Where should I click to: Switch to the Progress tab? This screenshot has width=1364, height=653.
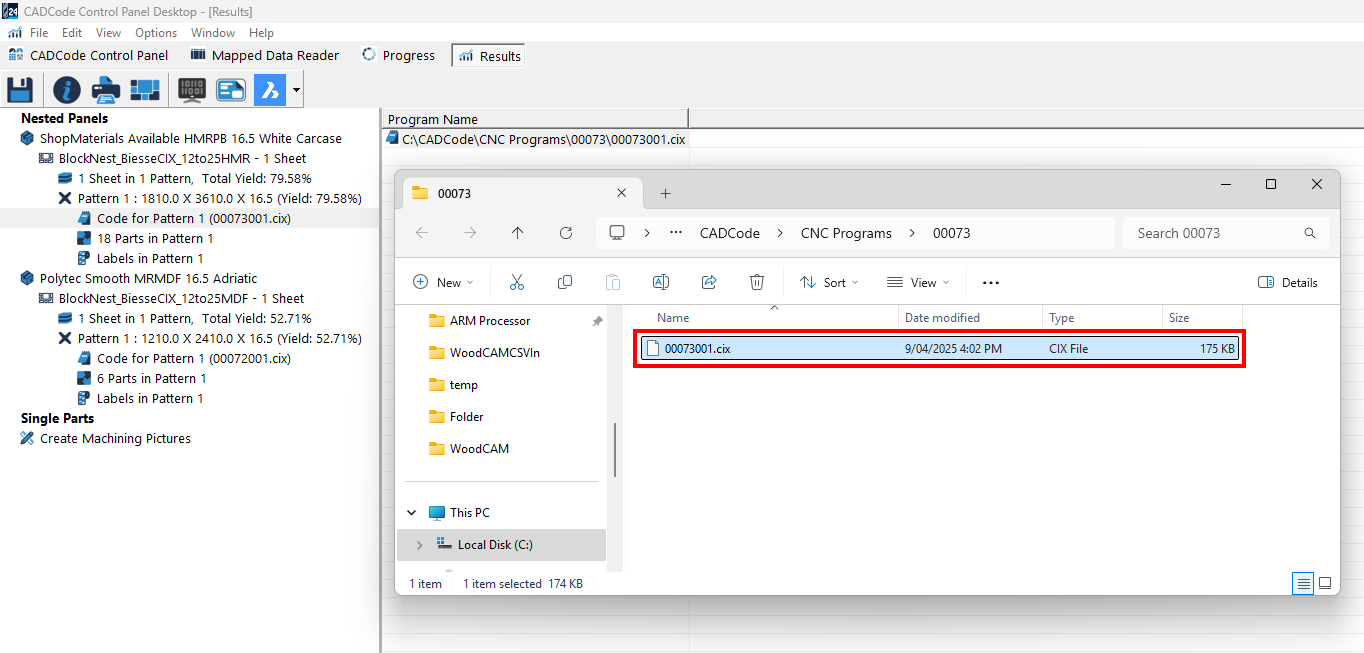pos(398,56)
